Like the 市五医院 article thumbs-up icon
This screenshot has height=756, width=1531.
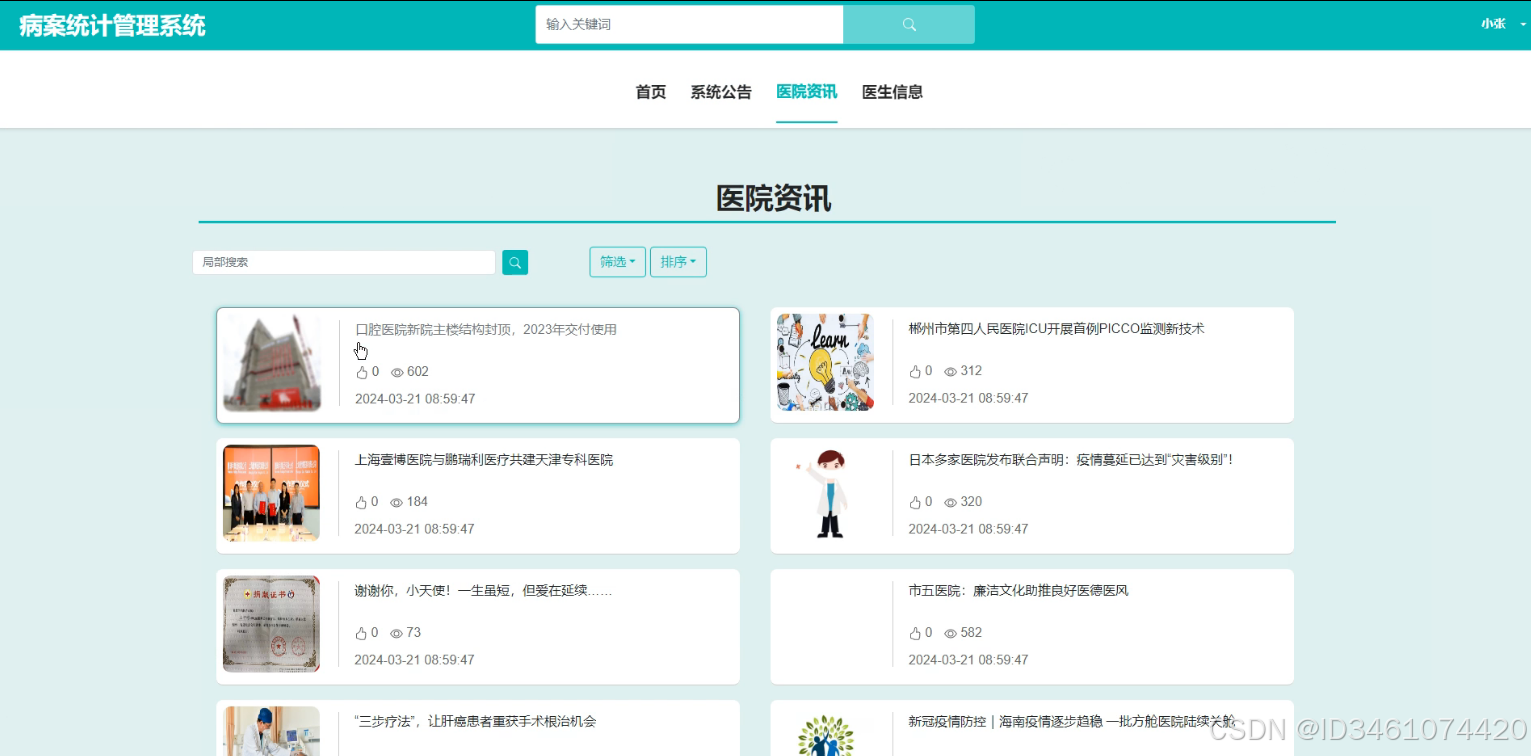click(915, 633)
